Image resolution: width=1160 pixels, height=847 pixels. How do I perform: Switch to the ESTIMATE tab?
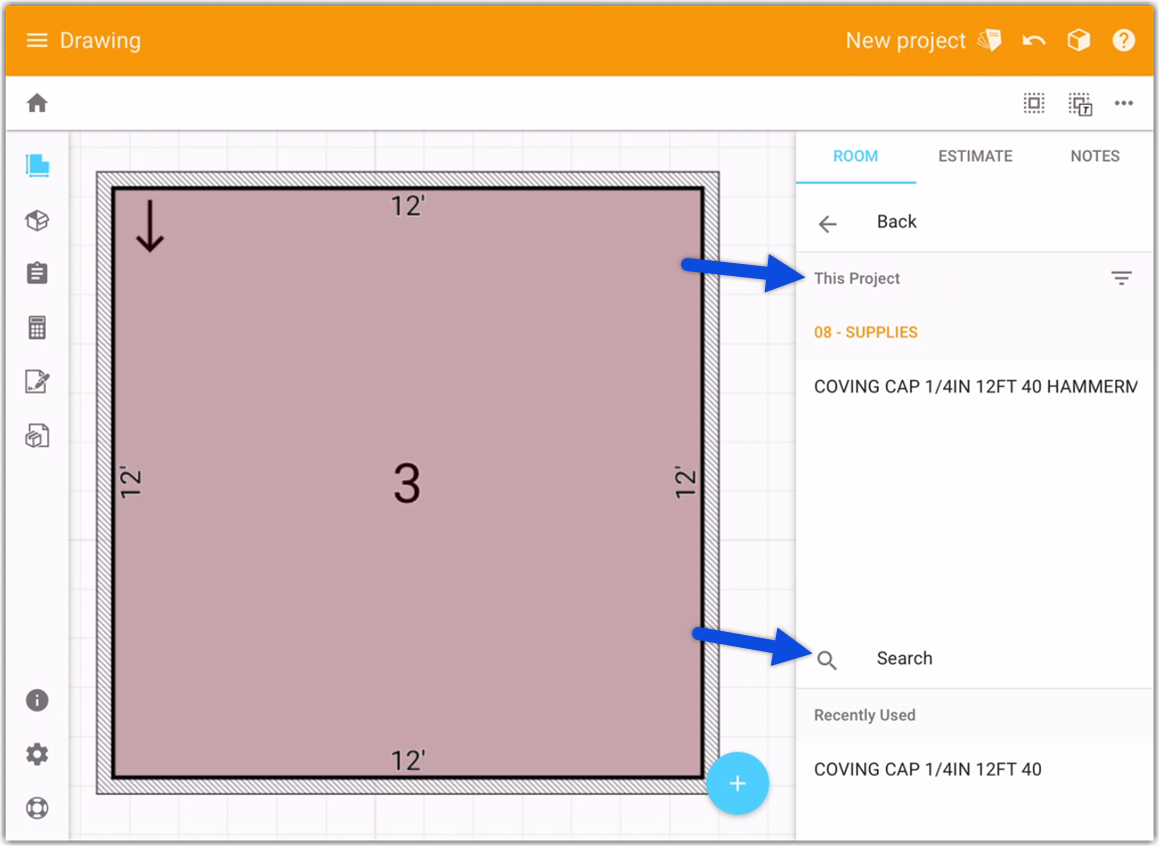pos(975,156)
